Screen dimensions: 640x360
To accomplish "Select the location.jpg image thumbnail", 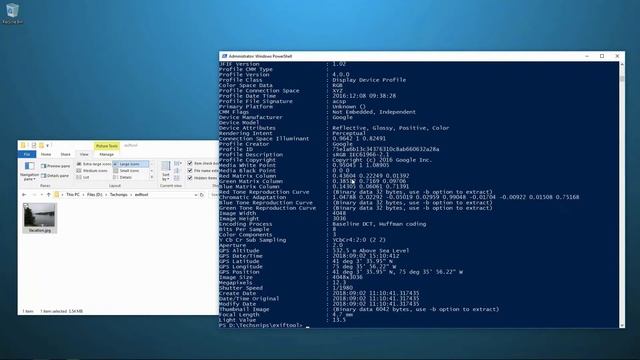I will [40, 218].
